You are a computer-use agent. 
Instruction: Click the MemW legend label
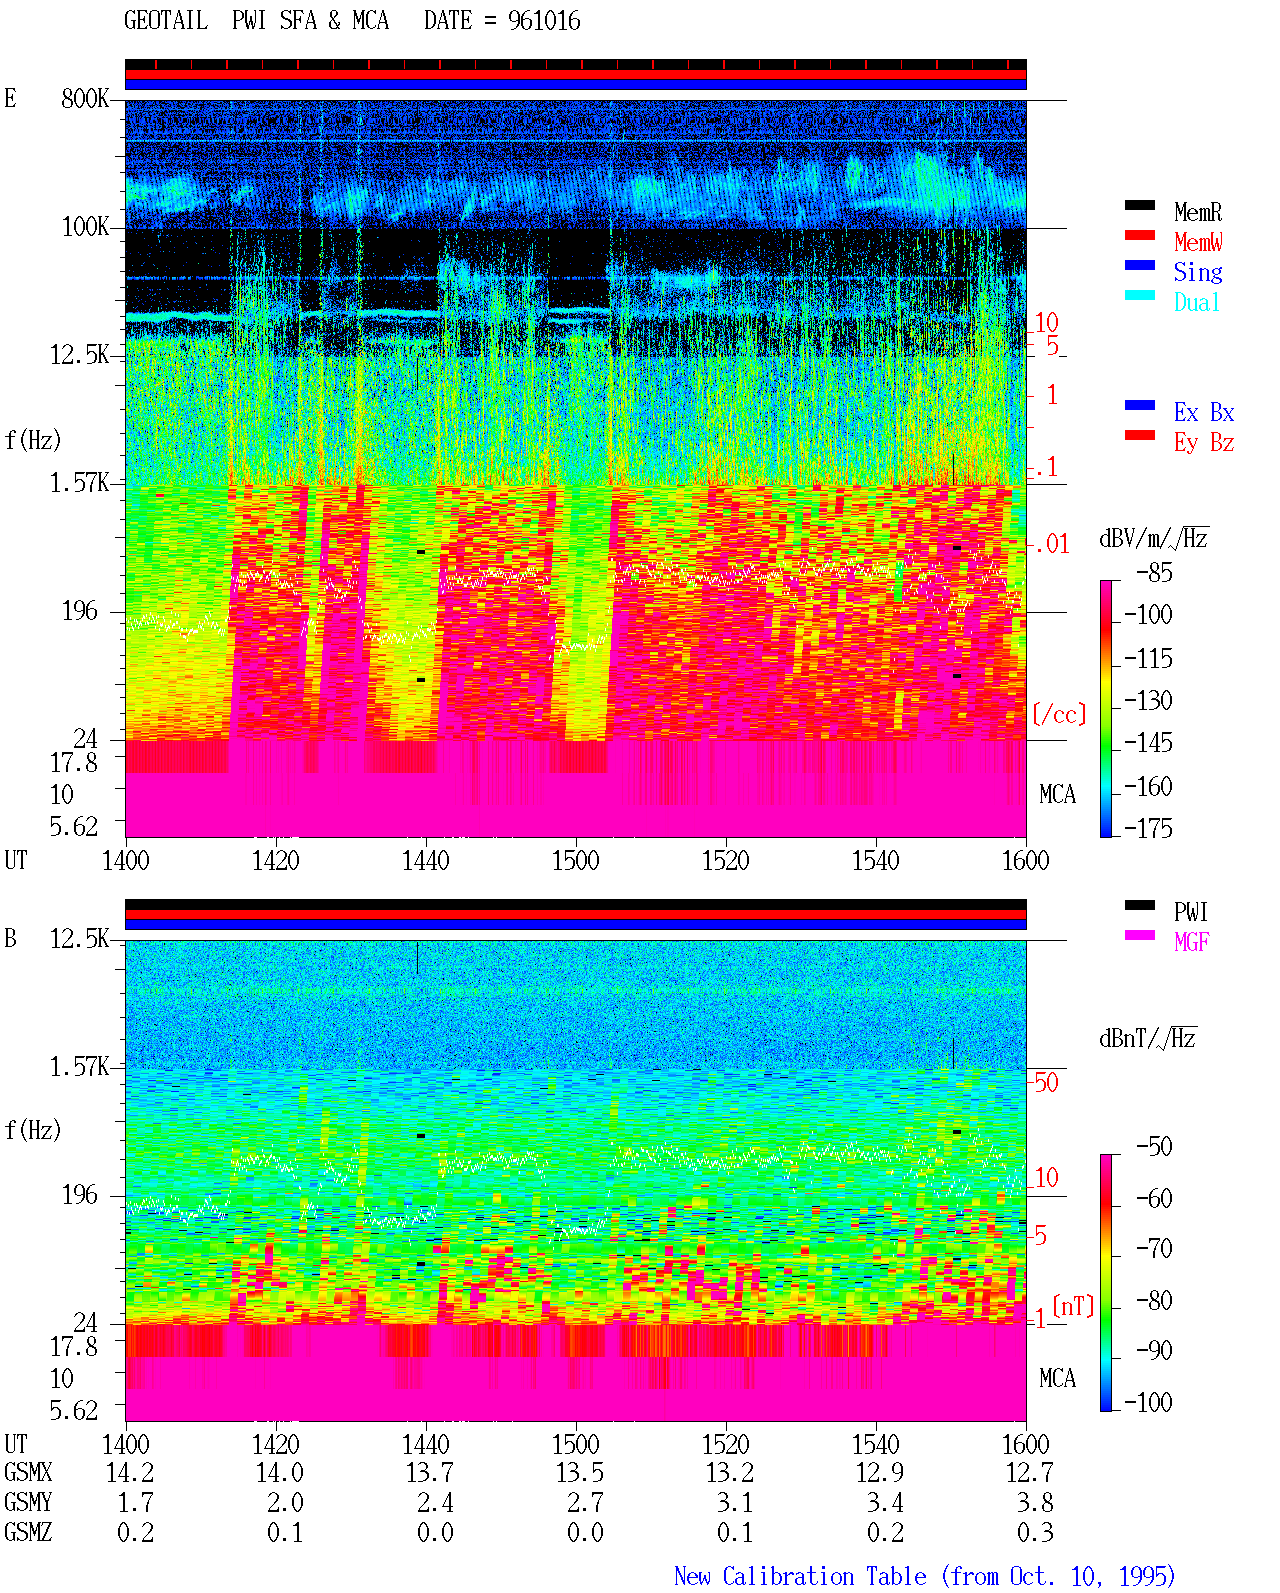pos(1198,242)
